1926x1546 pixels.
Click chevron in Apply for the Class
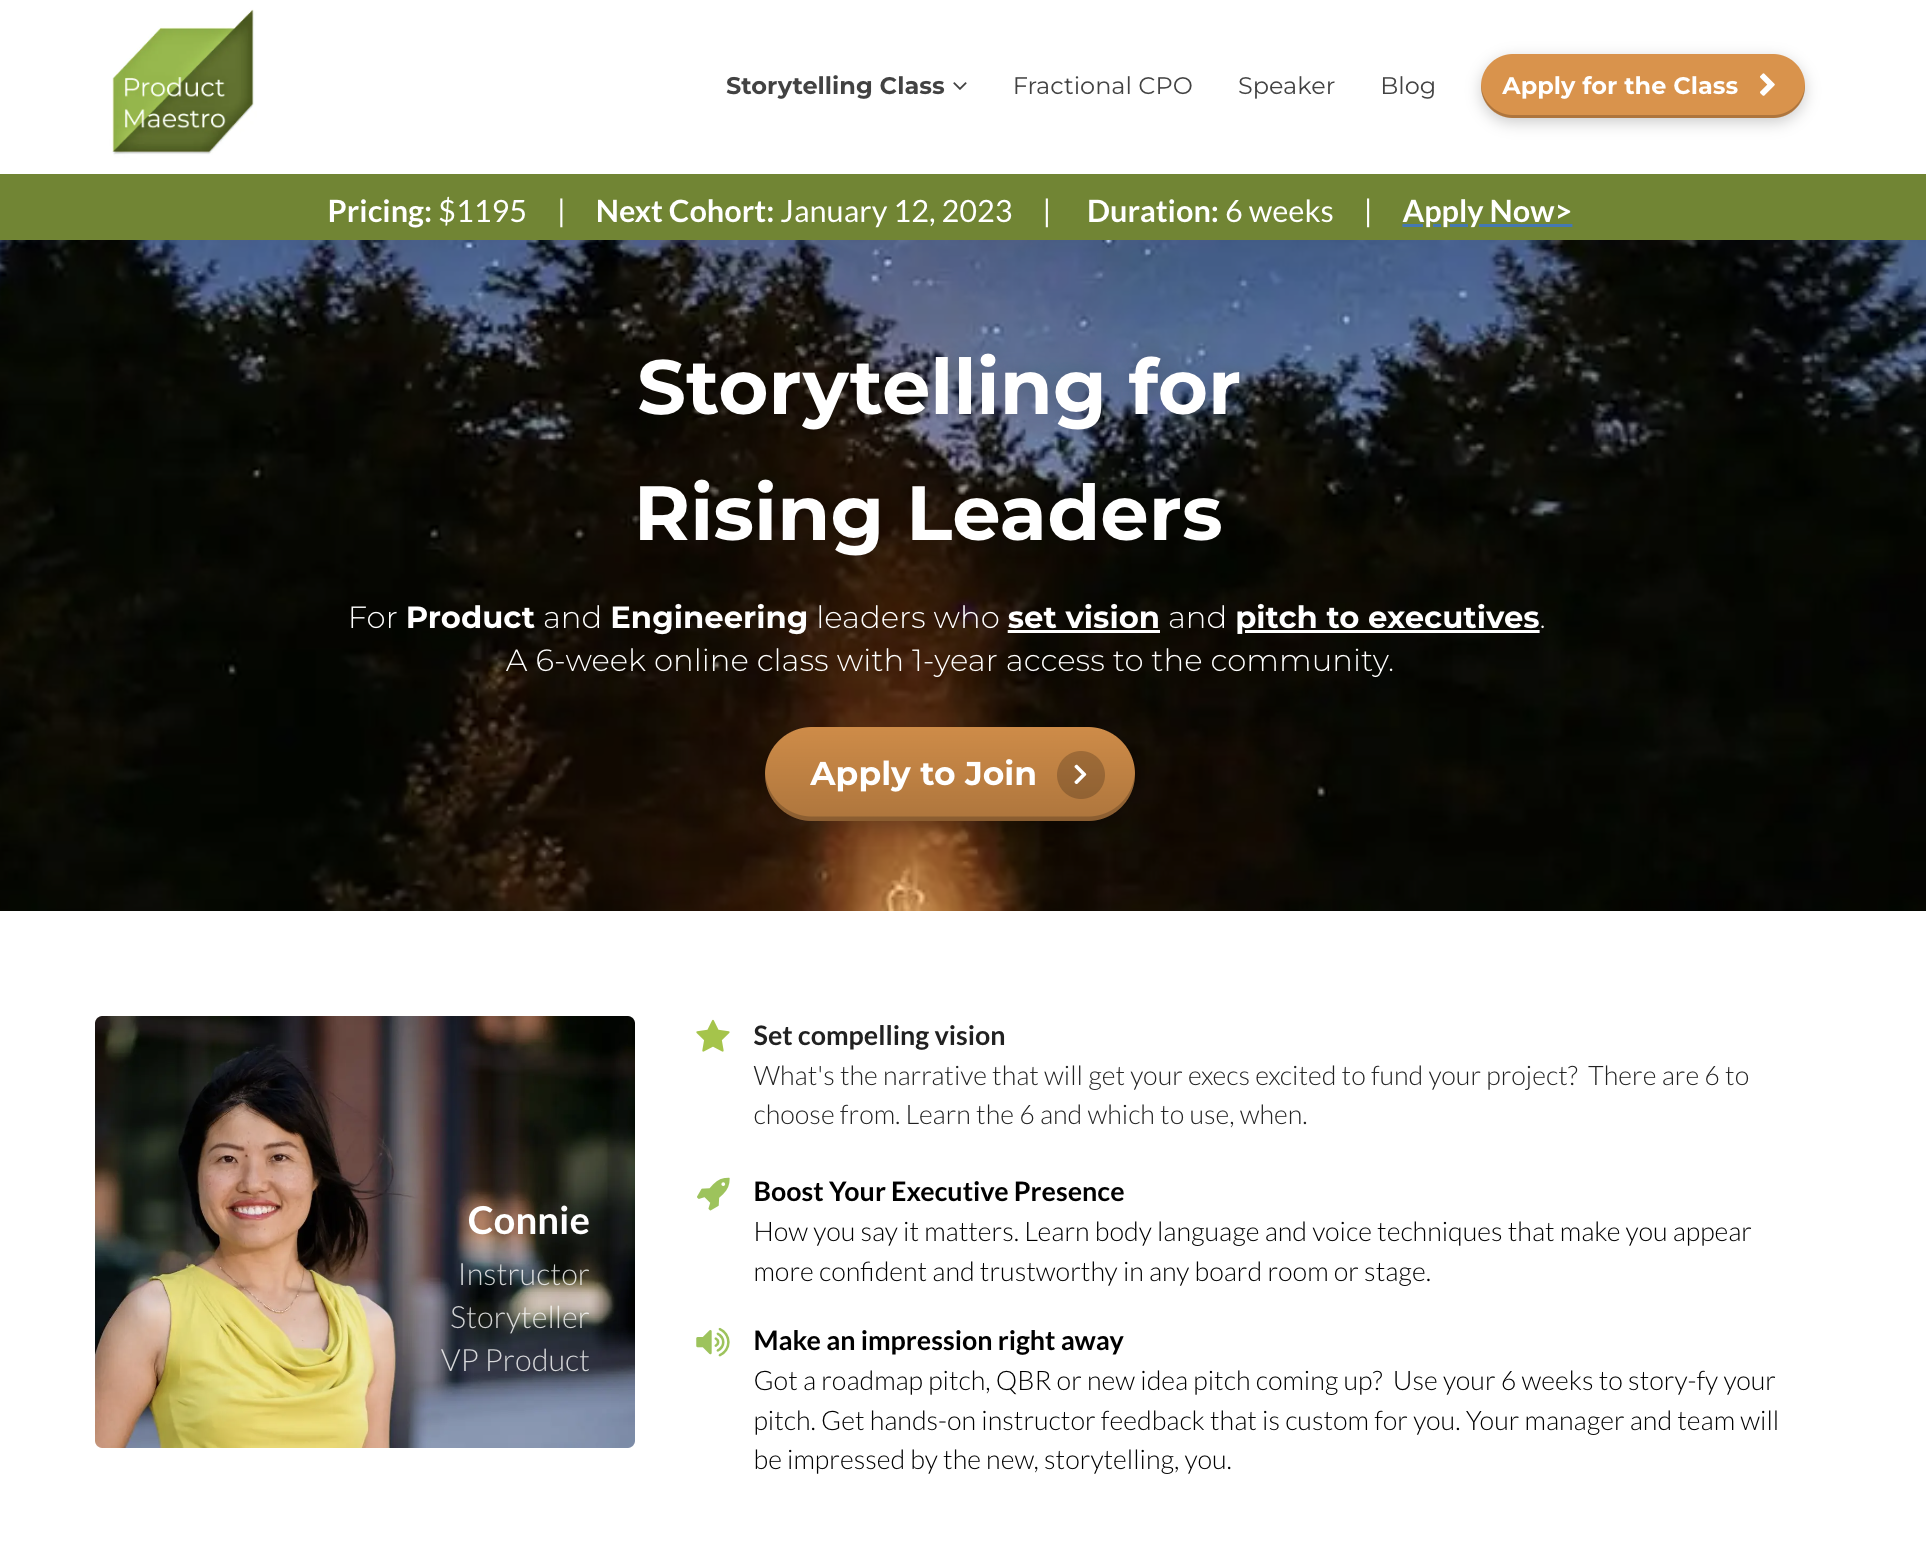(1767, 85)
